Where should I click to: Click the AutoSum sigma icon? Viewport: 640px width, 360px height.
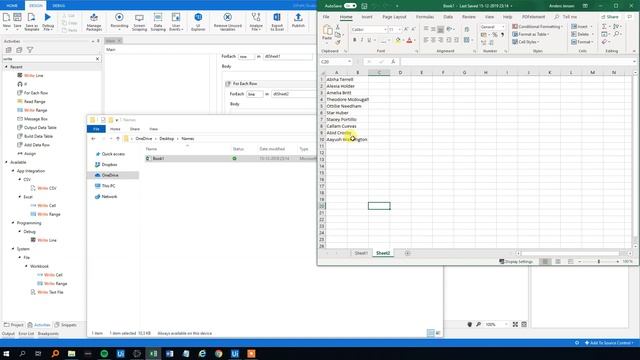[x=604, y=26]
